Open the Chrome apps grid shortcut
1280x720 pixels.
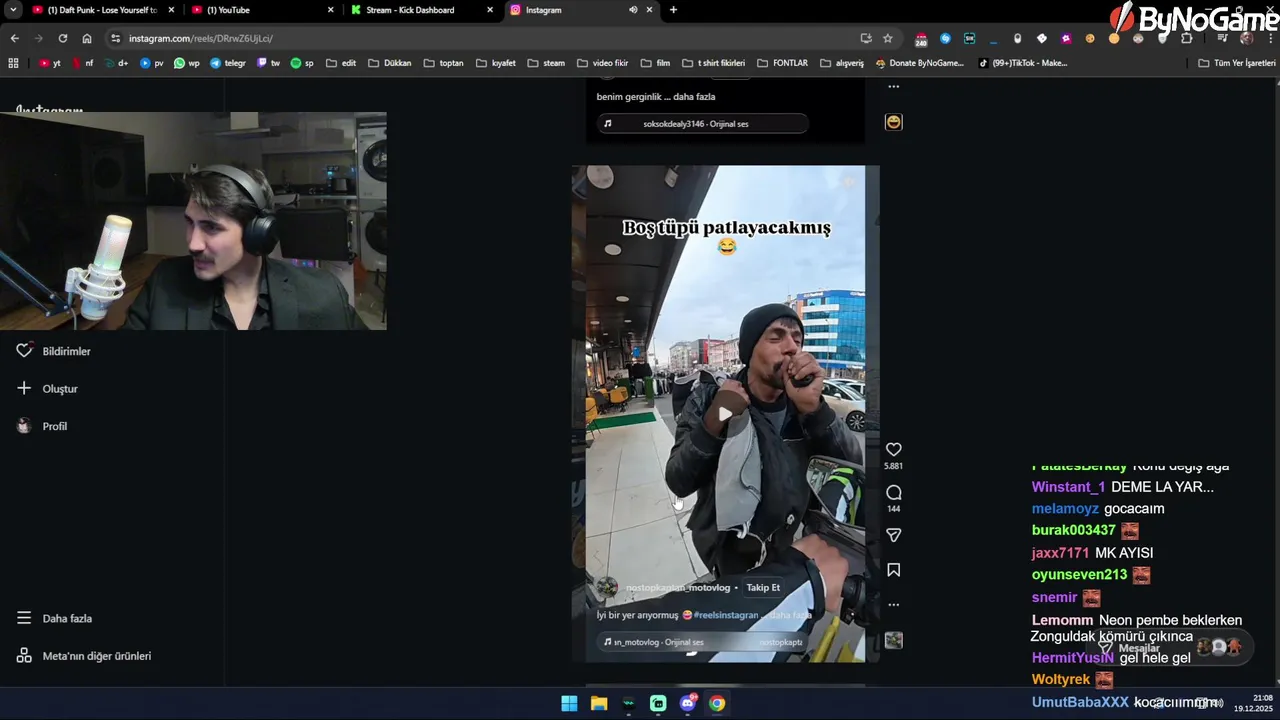13,63
